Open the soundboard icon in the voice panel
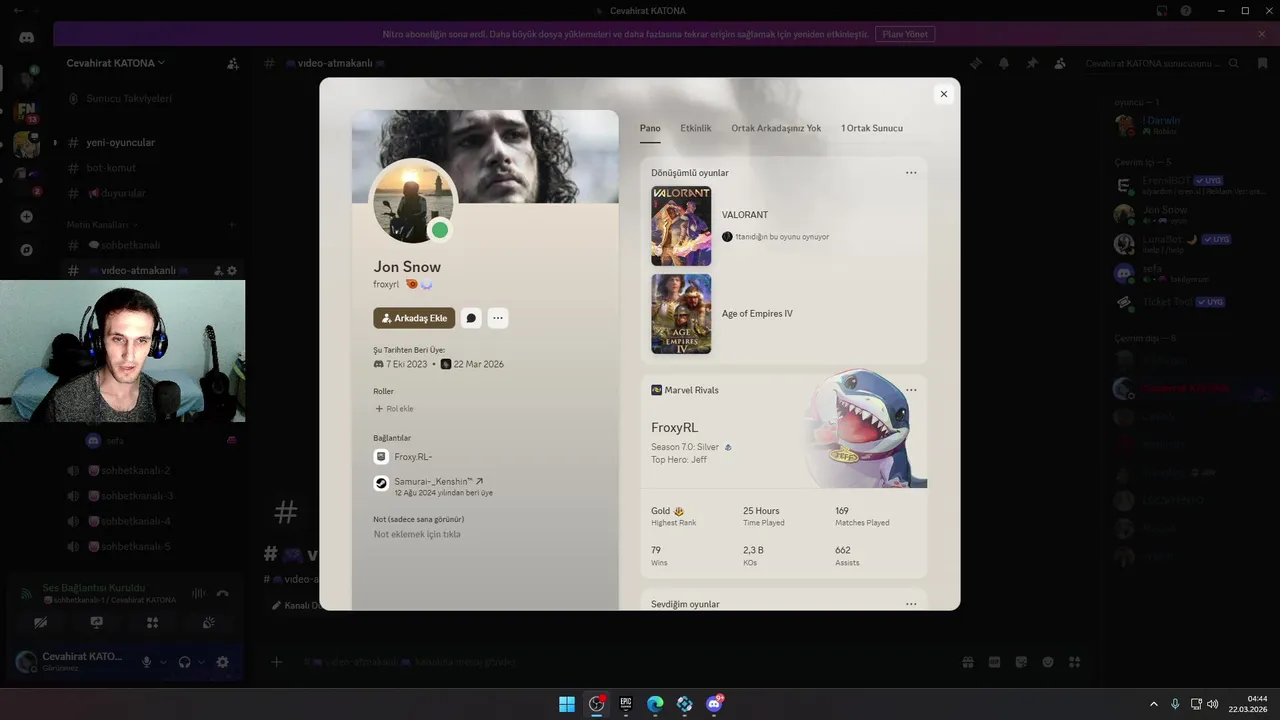This screenshot has width=1280, height=720. click(208, 622)
